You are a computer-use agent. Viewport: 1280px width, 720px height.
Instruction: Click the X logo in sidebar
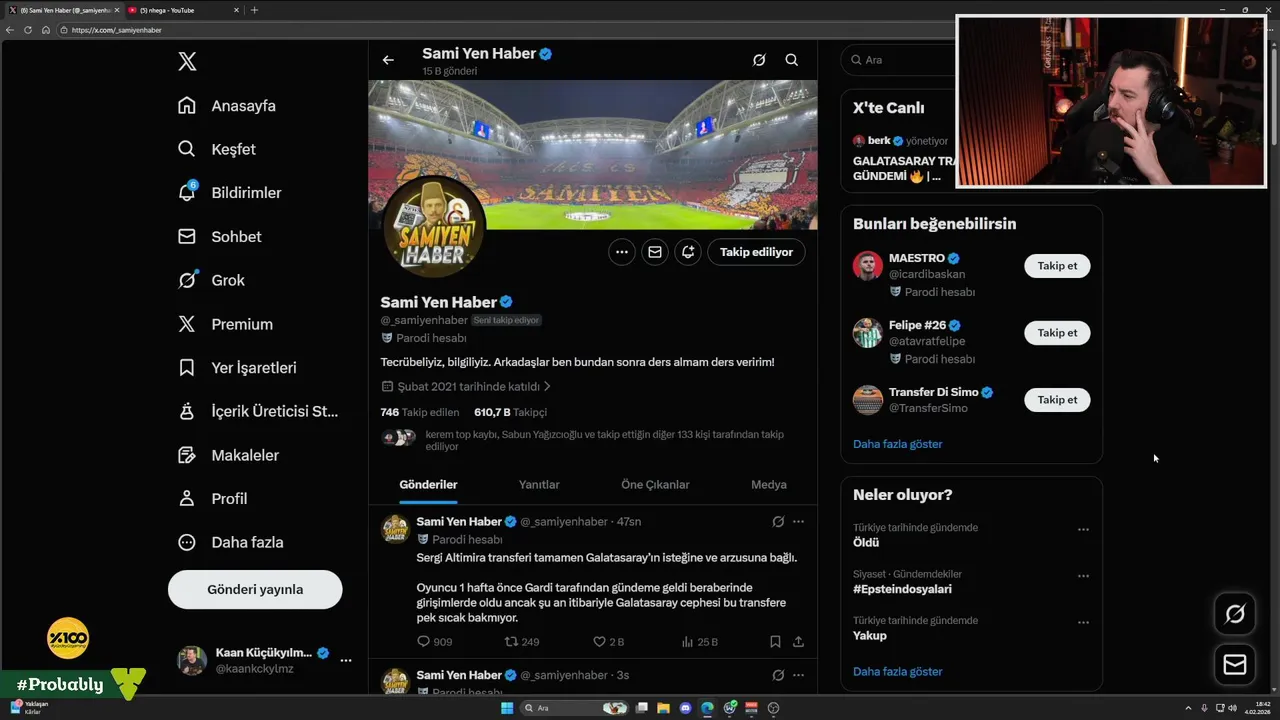tap(187, 62)
